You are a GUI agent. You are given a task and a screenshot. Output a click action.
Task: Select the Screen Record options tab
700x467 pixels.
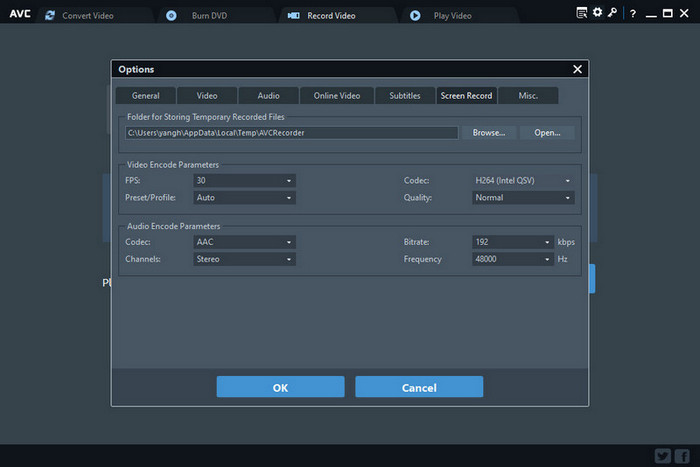click(467, 96)
